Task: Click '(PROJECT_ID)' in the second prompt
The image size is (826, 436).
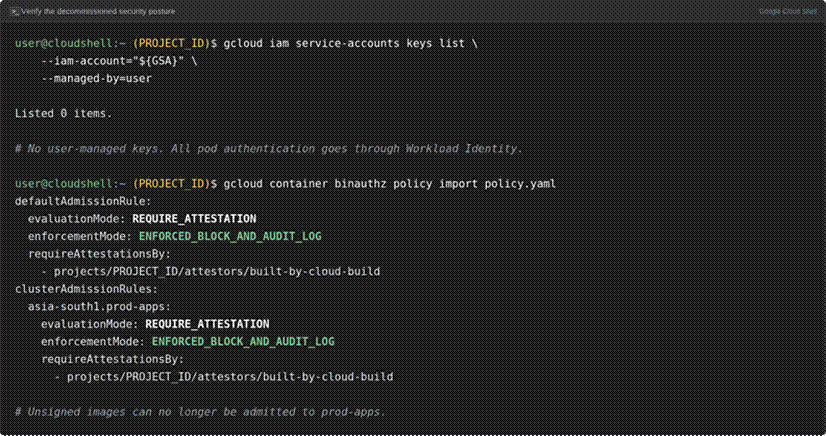Action: tap(172, 184)
